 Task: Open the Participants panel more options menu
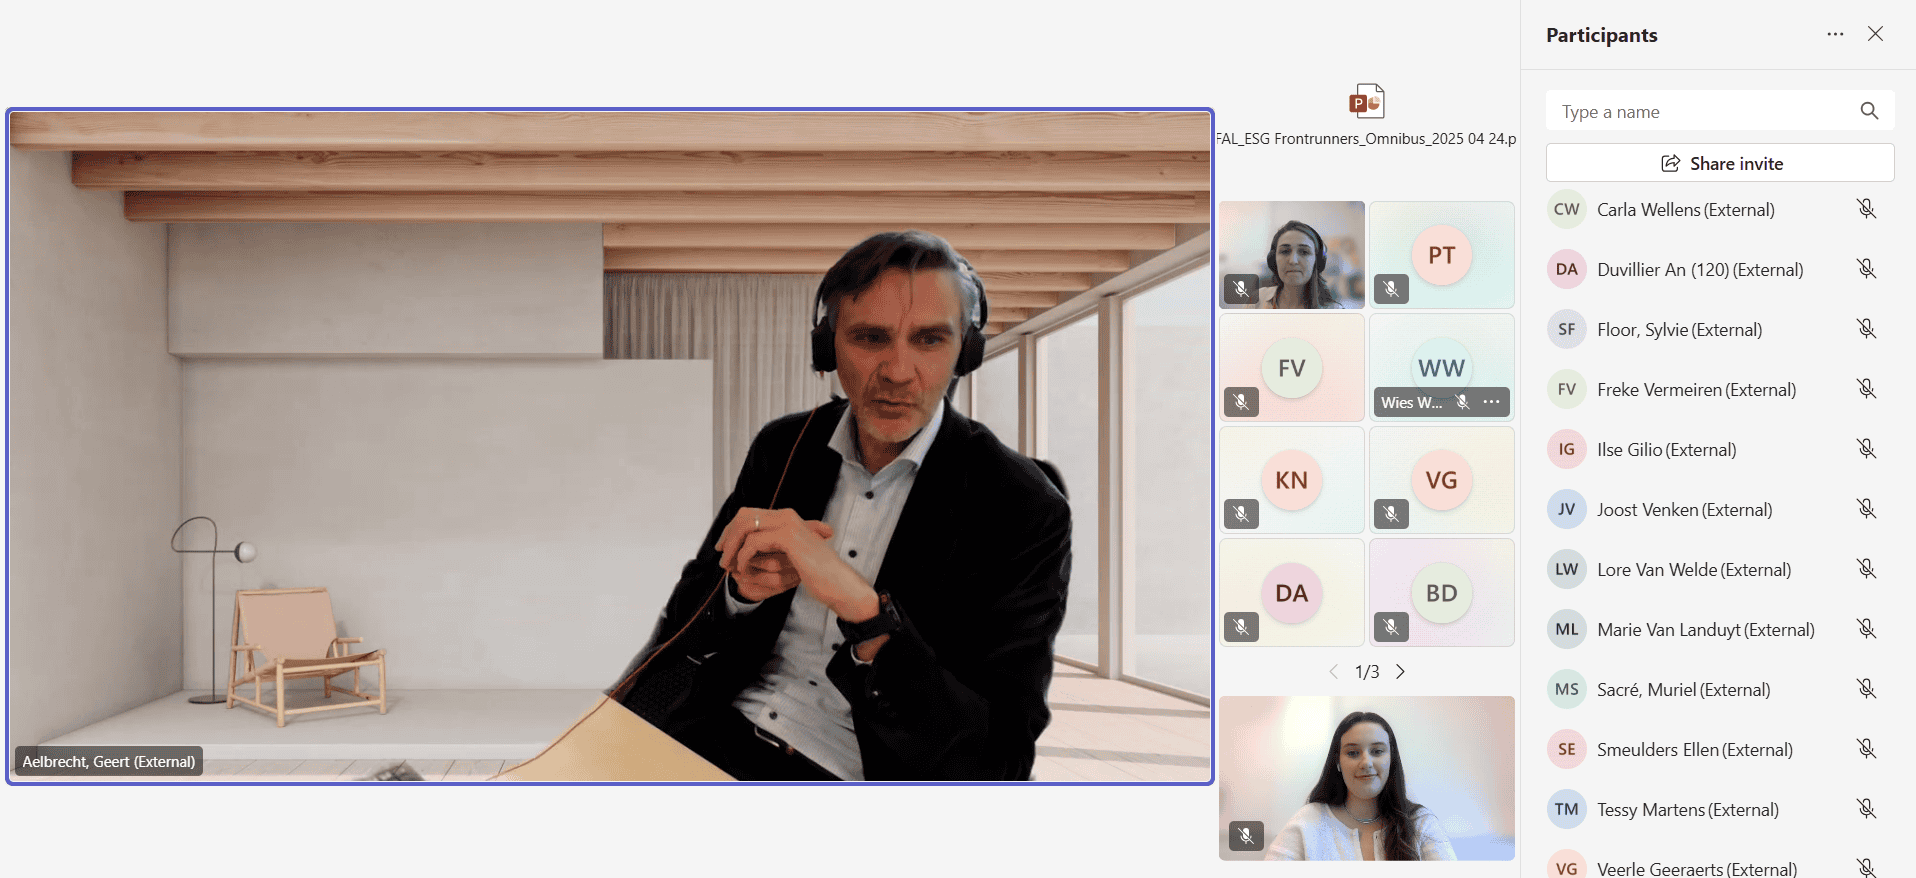(1835, 34)
